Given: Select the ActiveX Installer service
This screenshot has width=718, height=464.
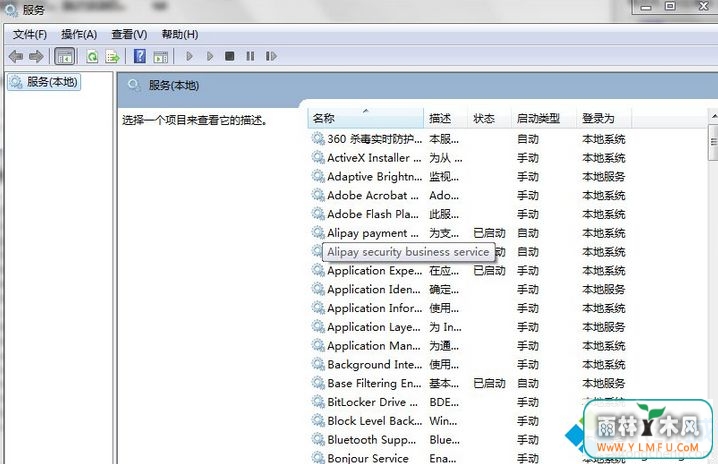Looking at the screenshot, I should (x=469, y=158).
